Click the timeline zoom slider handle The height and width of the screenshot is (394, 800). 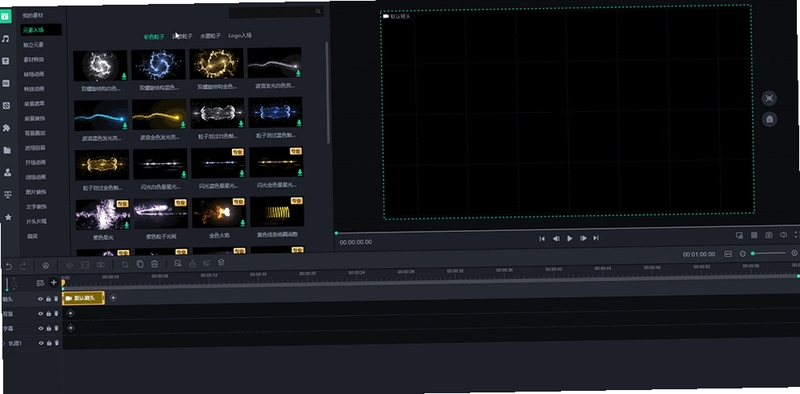click(x=753, y=253)
